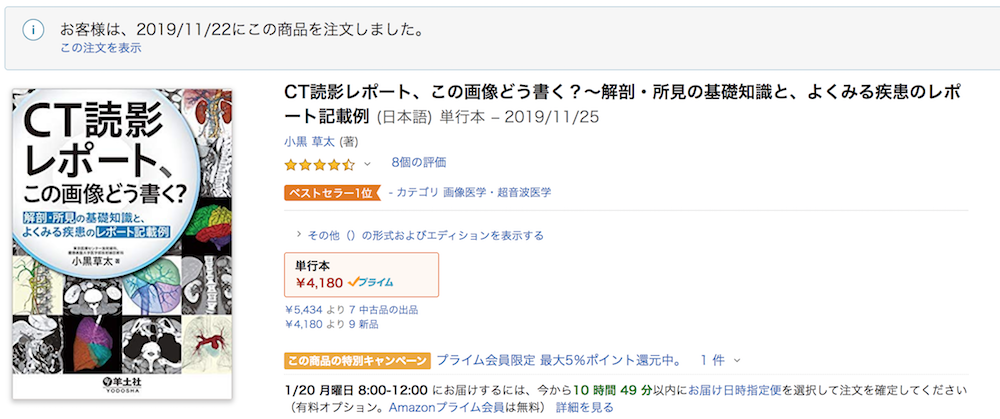Select the 単行本 format box
Screen dimensions: 1000x419
(x=362, y=274)
